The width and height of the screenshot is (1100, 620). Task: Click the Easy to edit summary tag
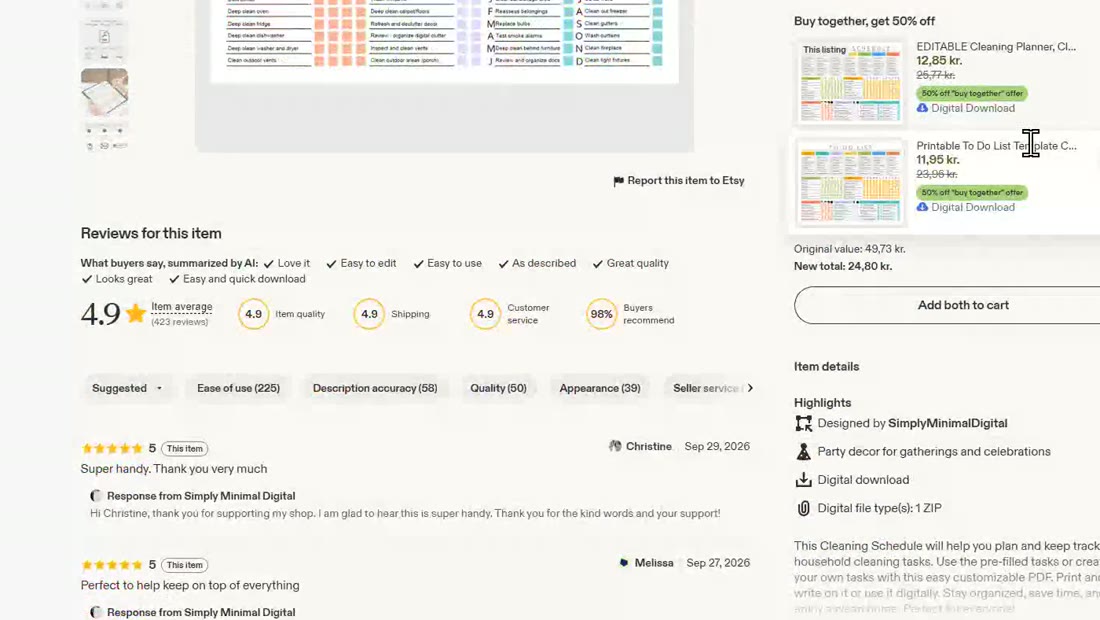[x=361, y=263]
